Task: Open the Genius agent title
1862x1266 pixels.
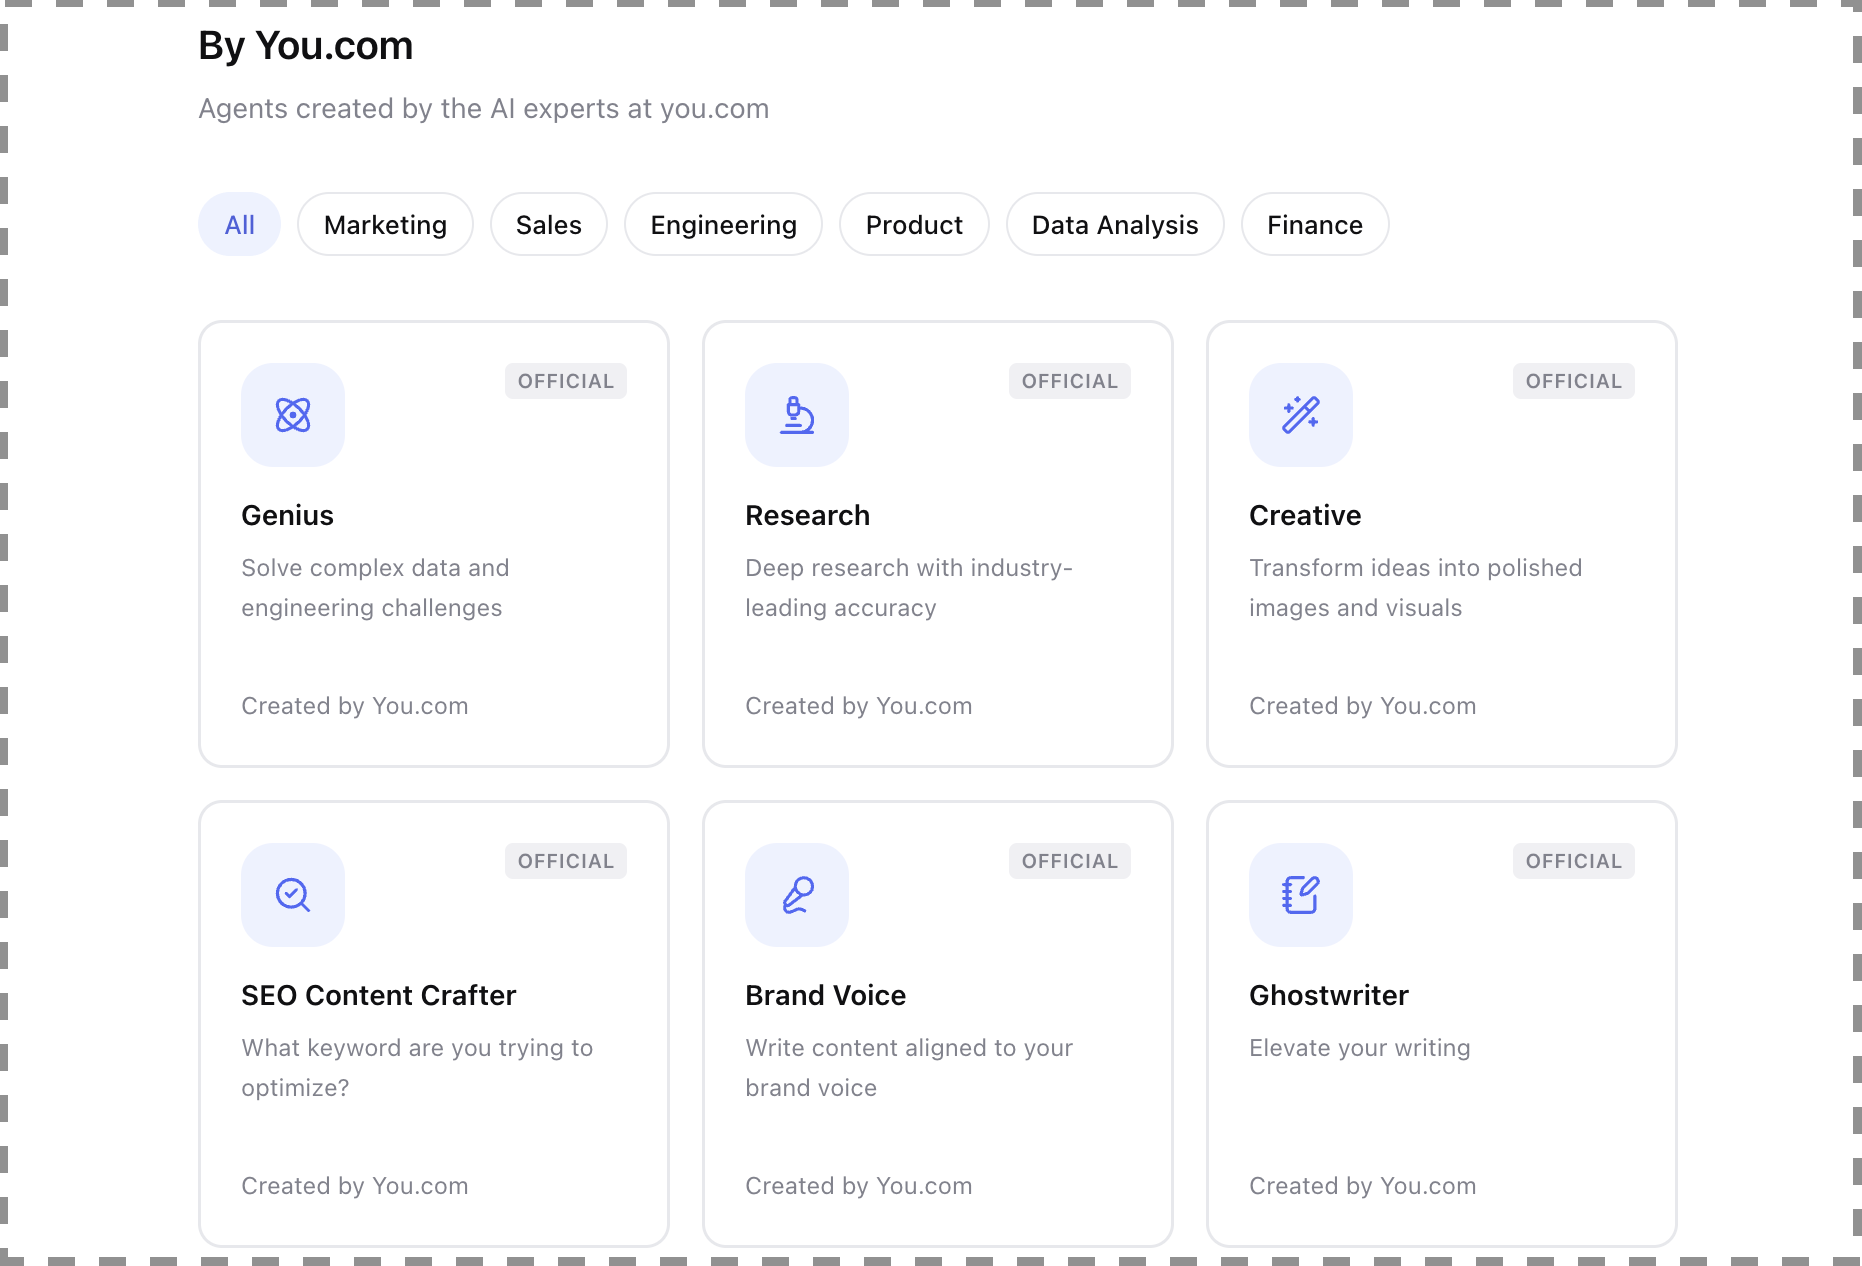Action: click(x=288, y=515)
